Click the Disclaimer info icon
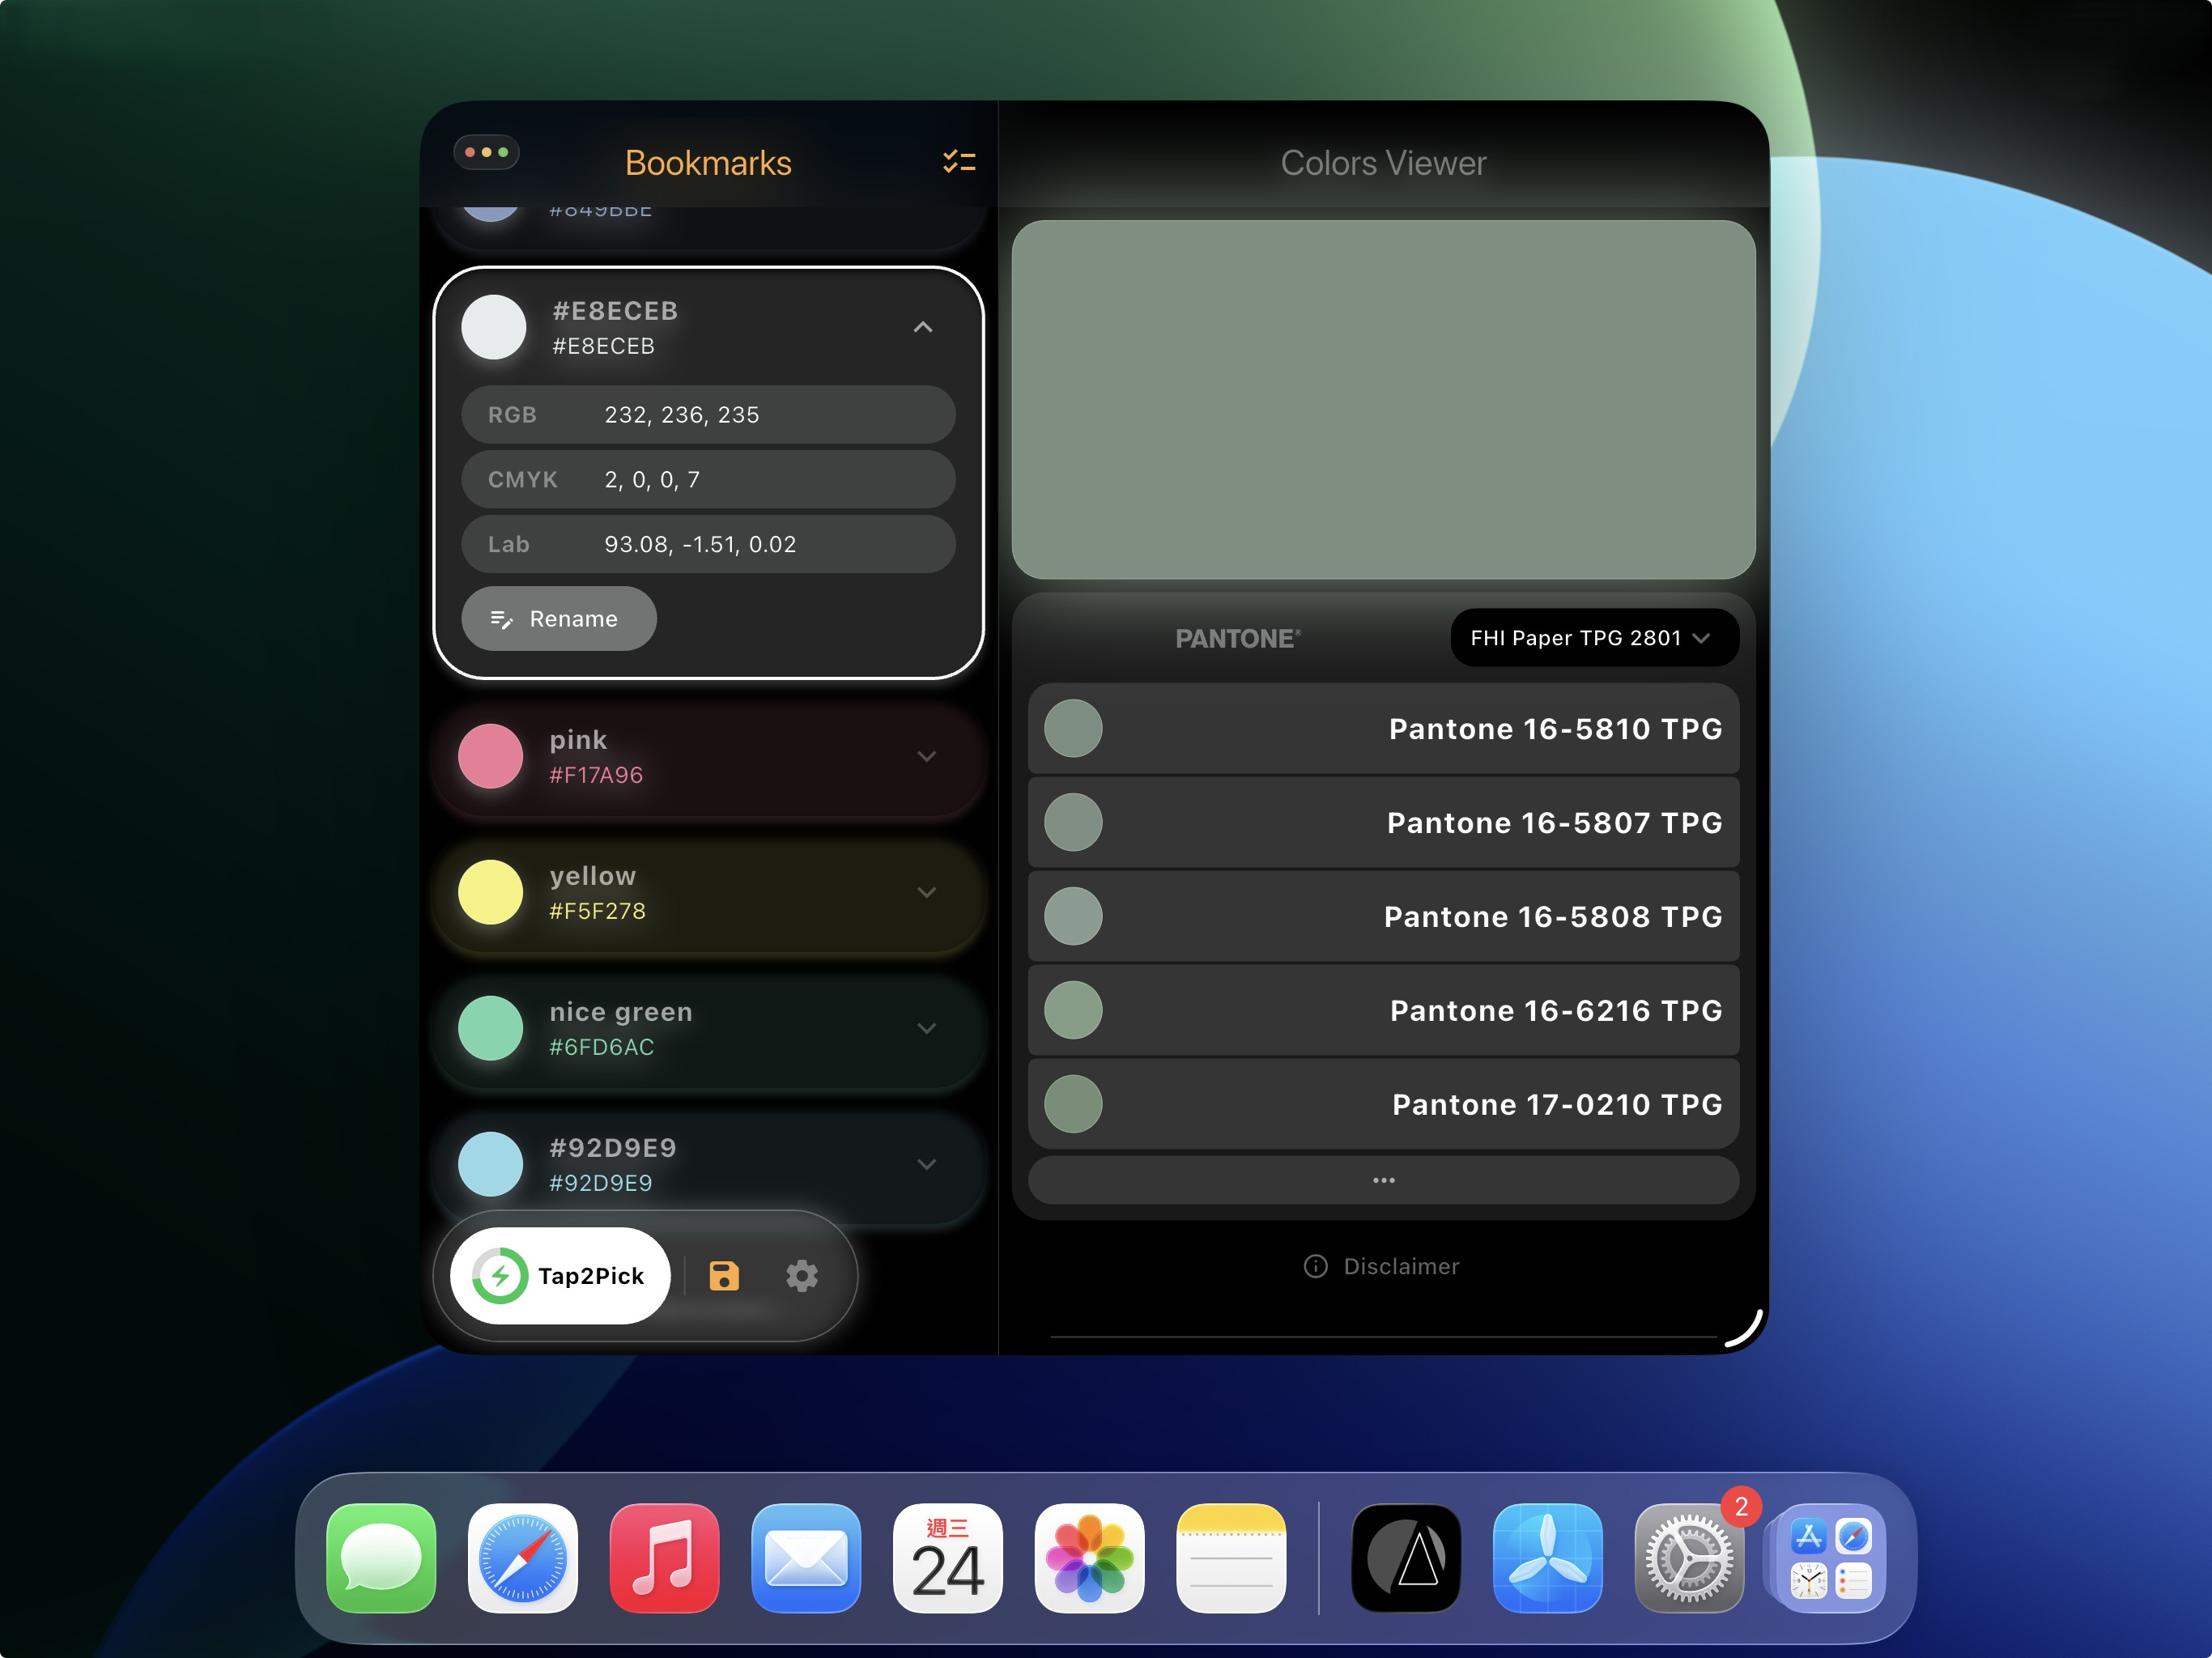This screenshot has height=1658, width=2212. coord(1316,1266)
